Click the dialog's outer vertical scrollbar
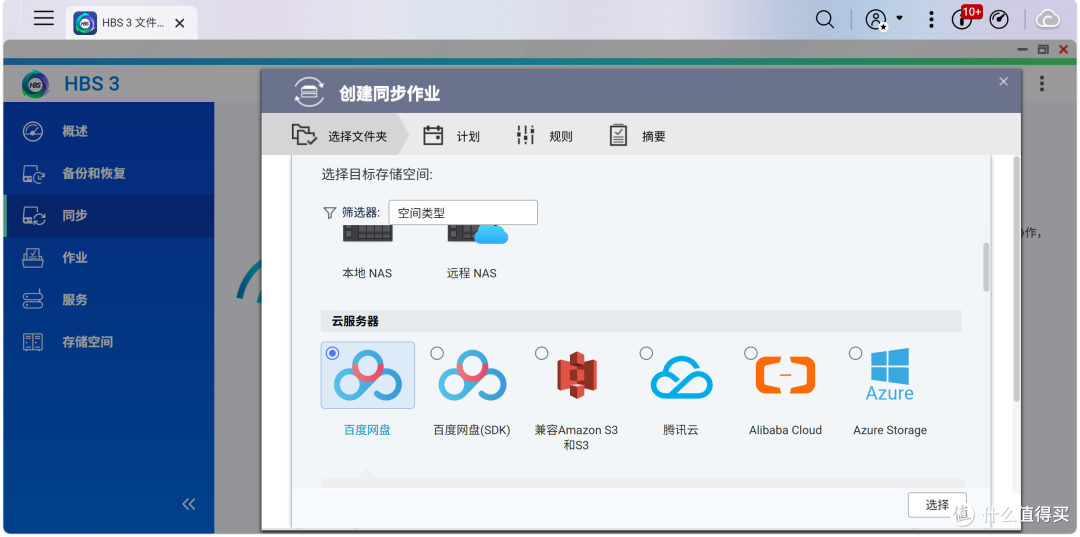The image size is (1080, 537). click(1017, 279)
